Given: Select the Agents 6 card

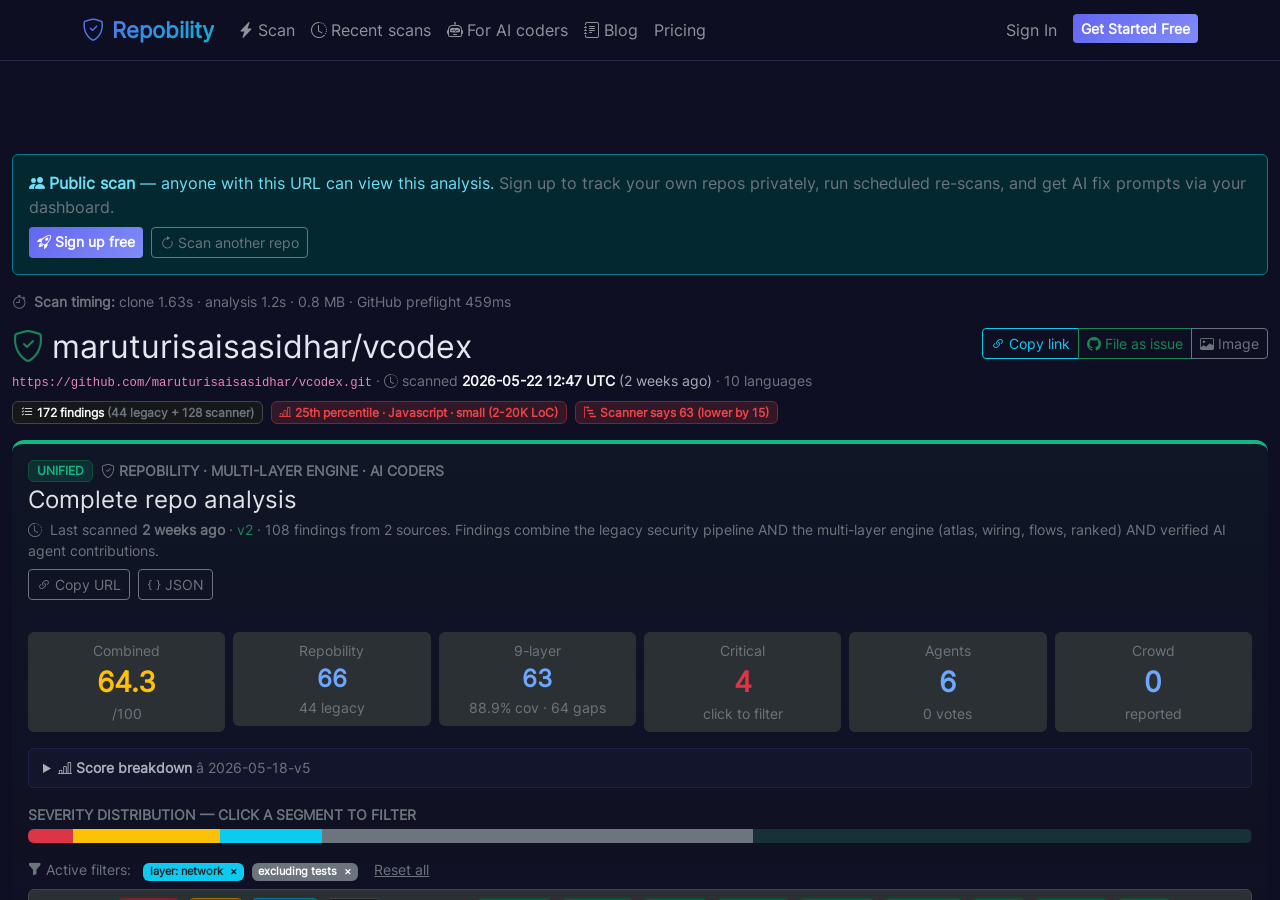Looking at the screenshot, I should pyautogui.click(x=948, y=682).
